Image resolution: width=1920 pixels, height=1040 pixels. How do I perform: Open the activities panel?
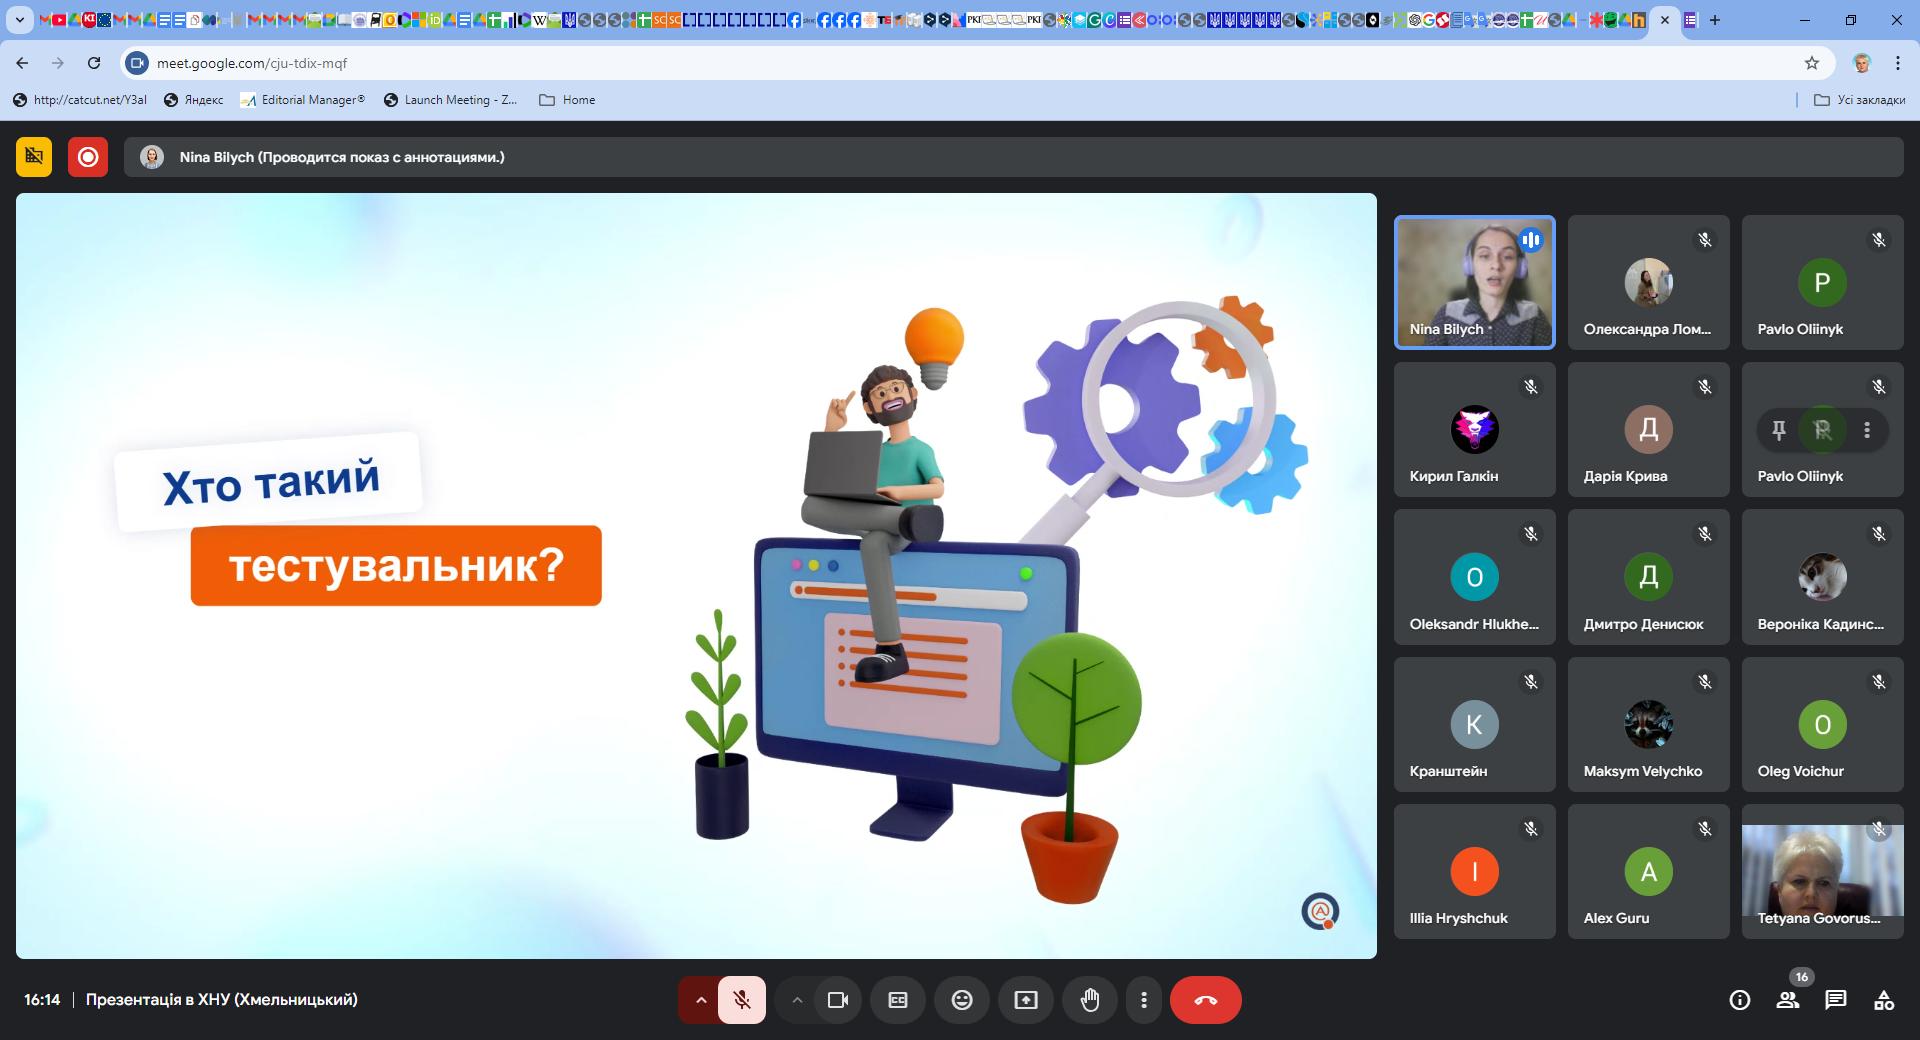coord(1884,1000)
